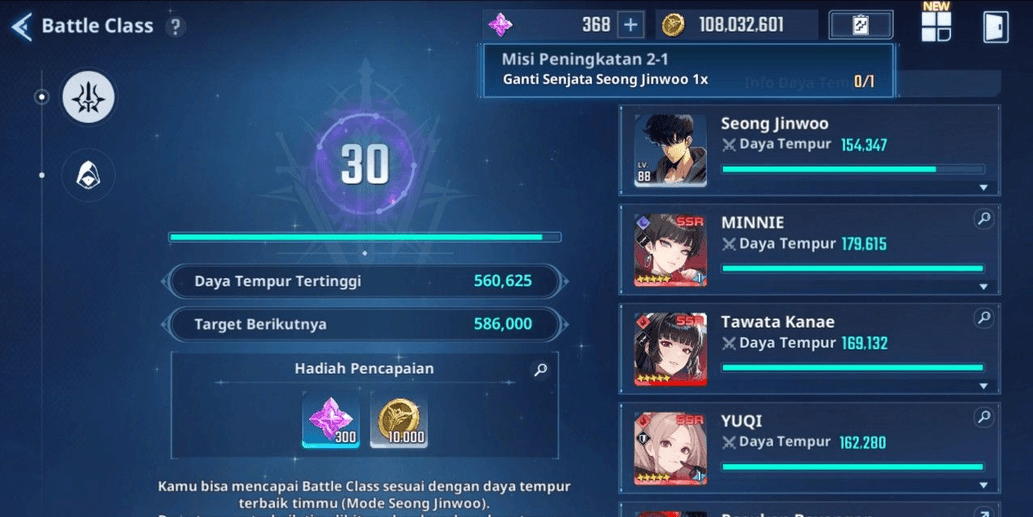Go back using the Battle Class arrow

22,27
